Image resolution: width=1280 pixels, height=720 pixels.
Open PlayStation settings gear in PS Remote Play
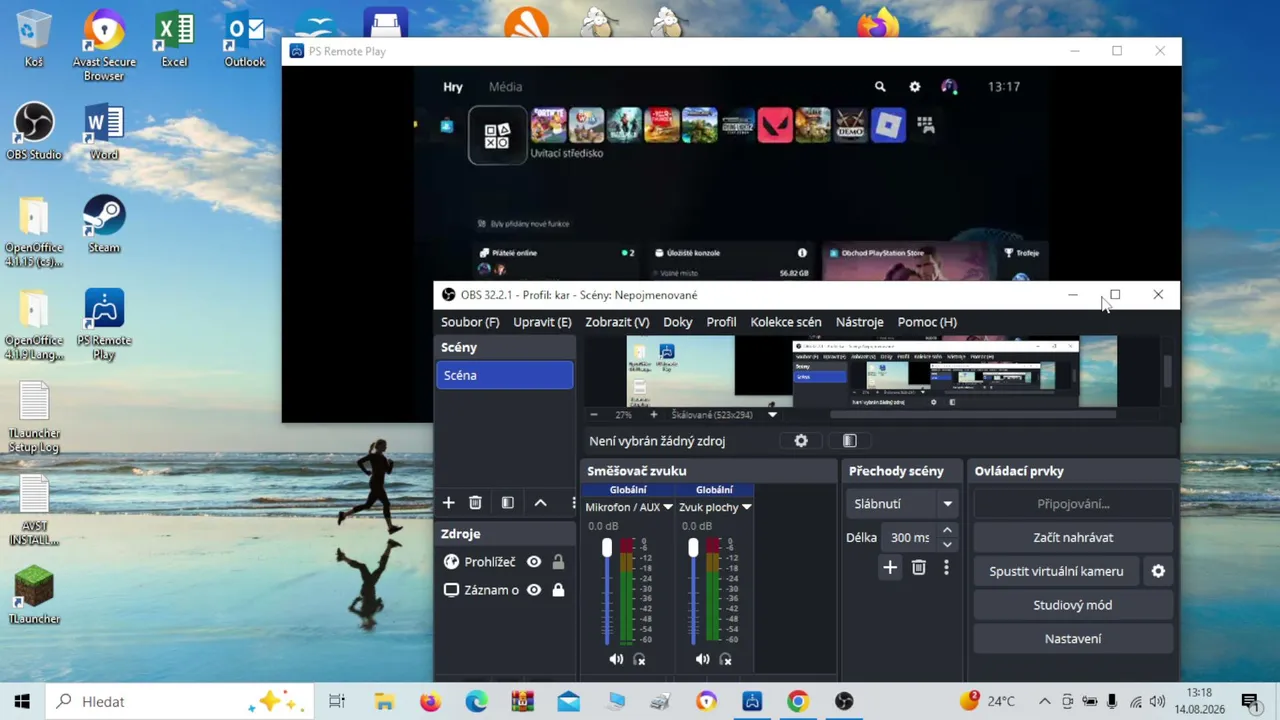914,87
